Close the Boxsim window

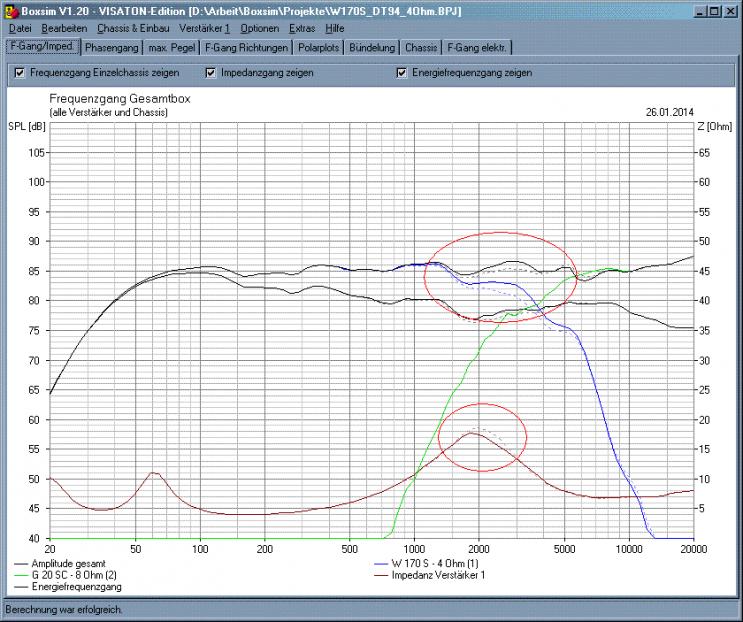tap(730, 11)
